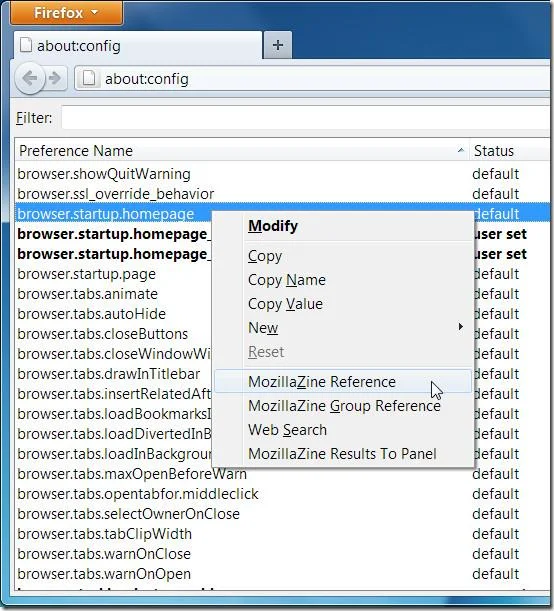554x611 pixels.
Task: Select MozillaZine Results To Panel
Action: tap(342, 454)
